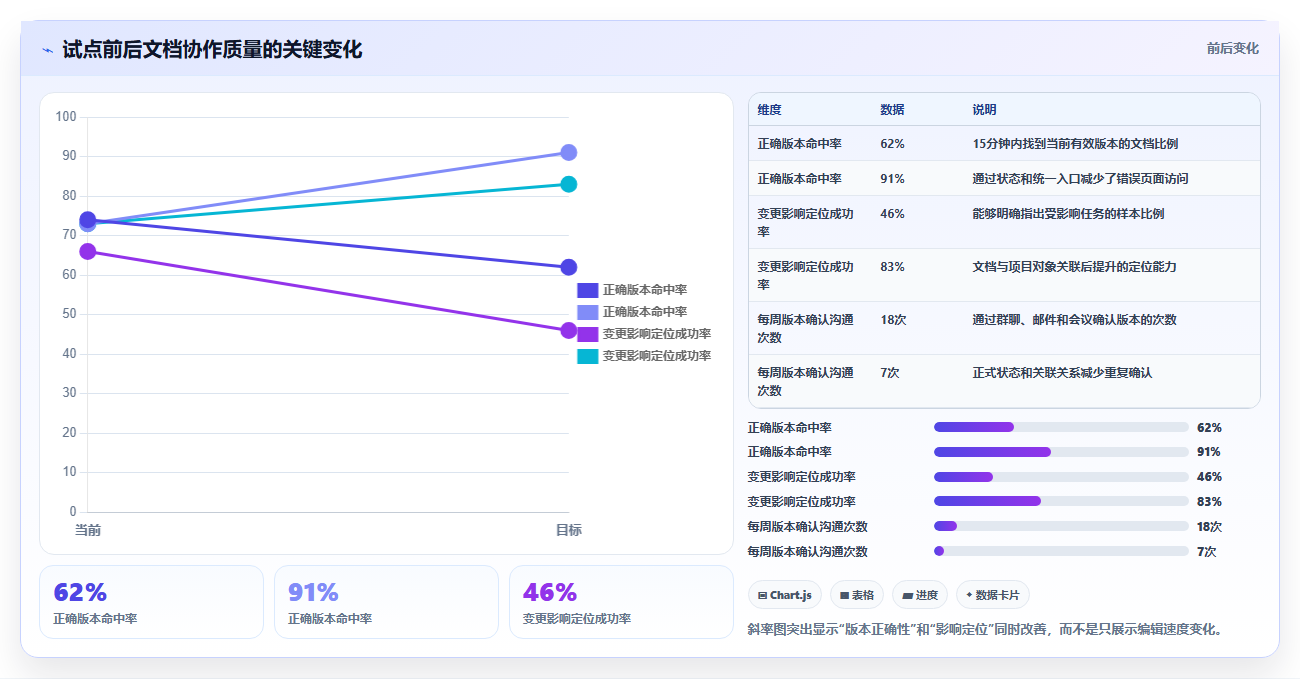This screenshot has width=1300, height=679.
Task: Click the 18次 progress bar for 每周版本确认沟通次数
Action: point(1061,526)
